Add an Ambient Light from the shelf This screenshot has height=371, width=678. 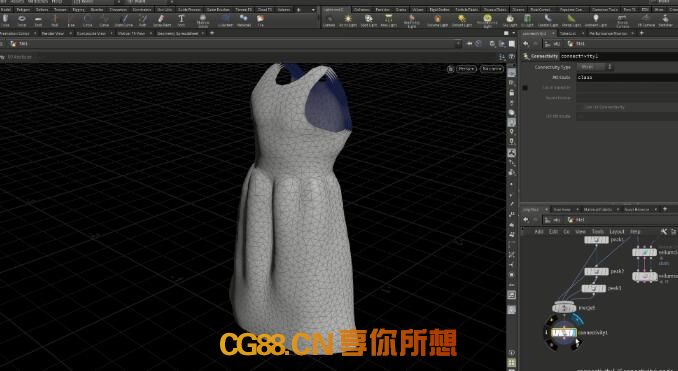595,20
